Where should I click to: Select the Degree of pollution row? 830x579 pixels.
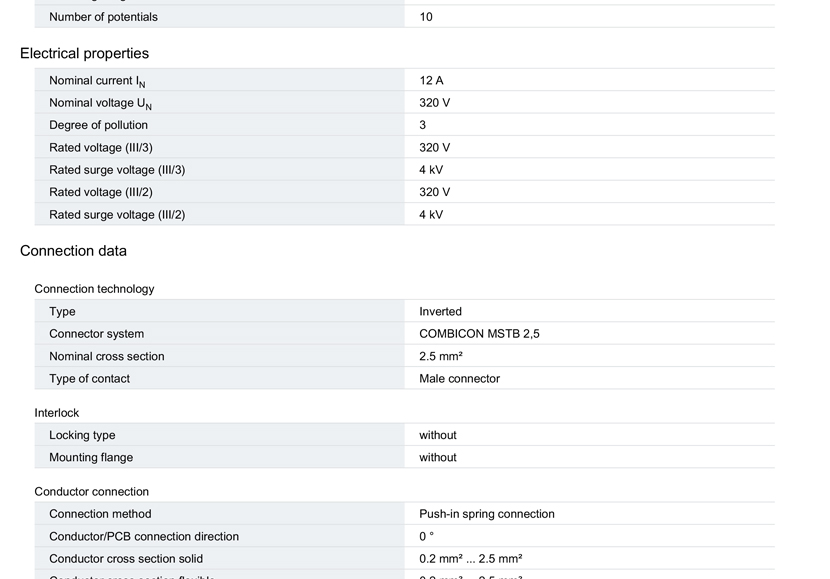[x=404, y=125]
